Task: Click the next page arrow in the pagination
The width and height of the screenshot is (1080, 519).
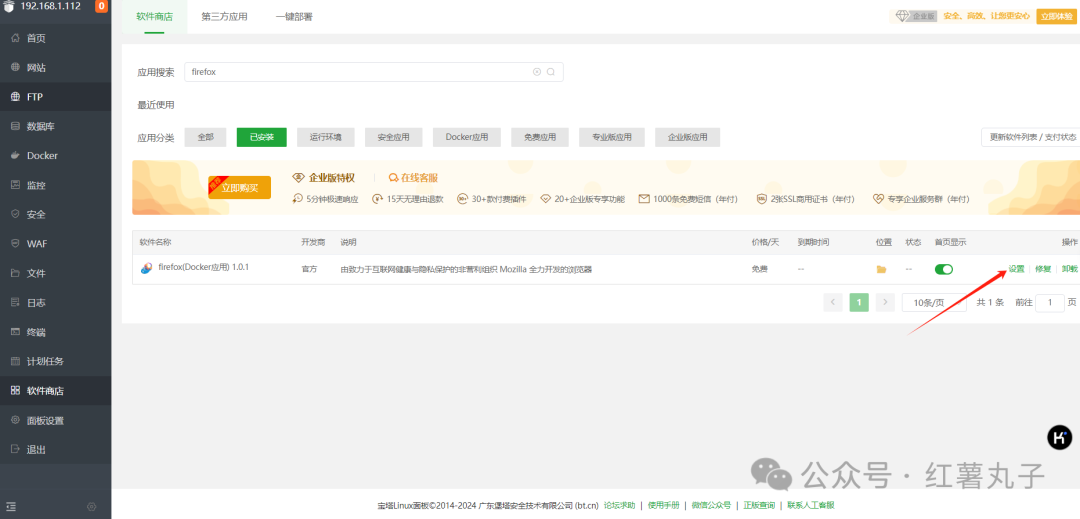Action: (885, 302)
